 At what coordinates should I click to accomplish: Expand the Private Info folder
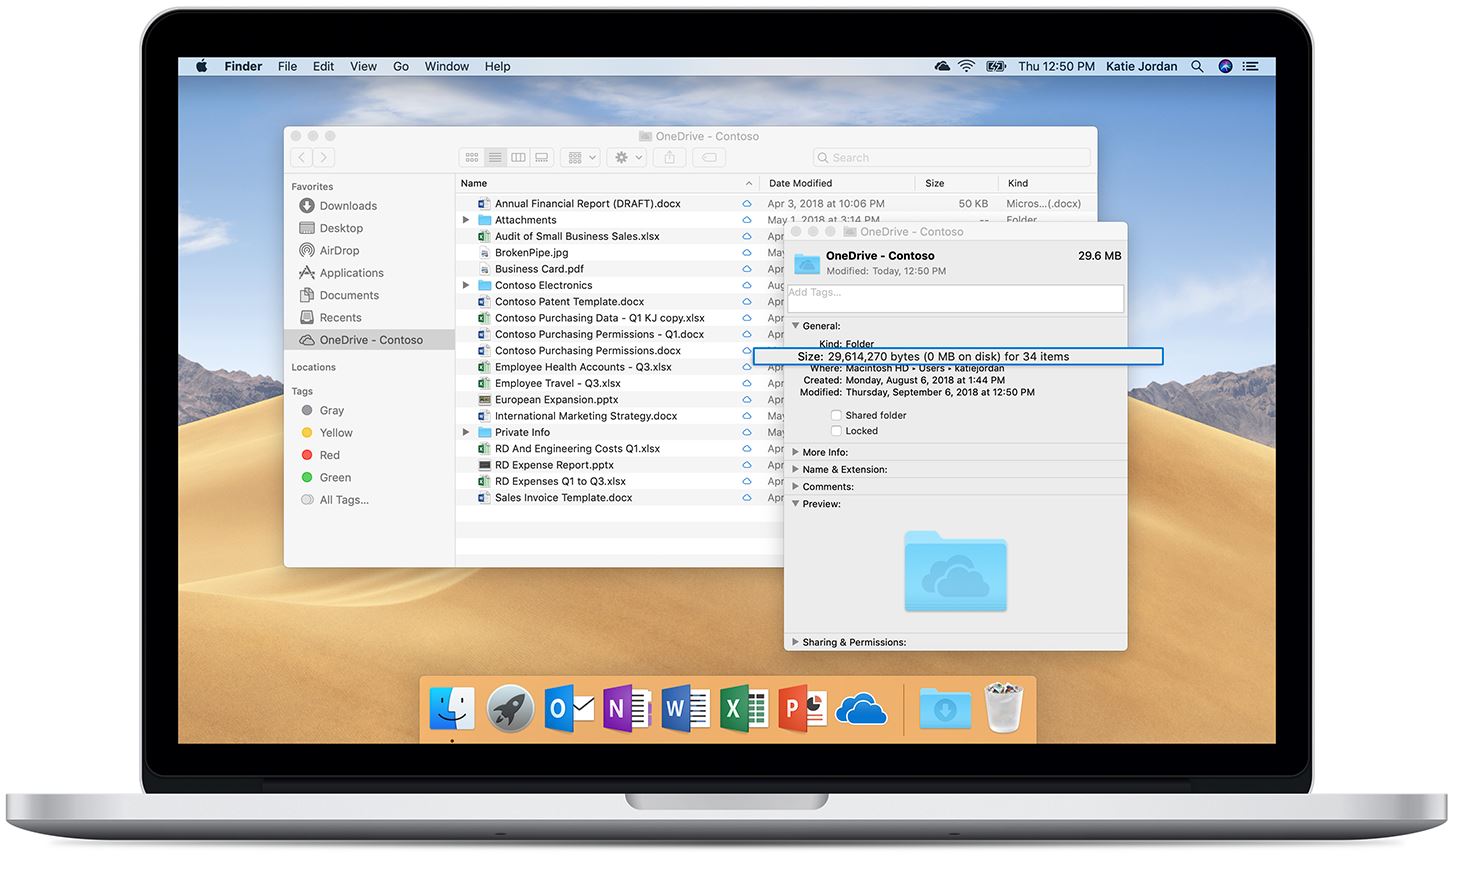[466, 432]
